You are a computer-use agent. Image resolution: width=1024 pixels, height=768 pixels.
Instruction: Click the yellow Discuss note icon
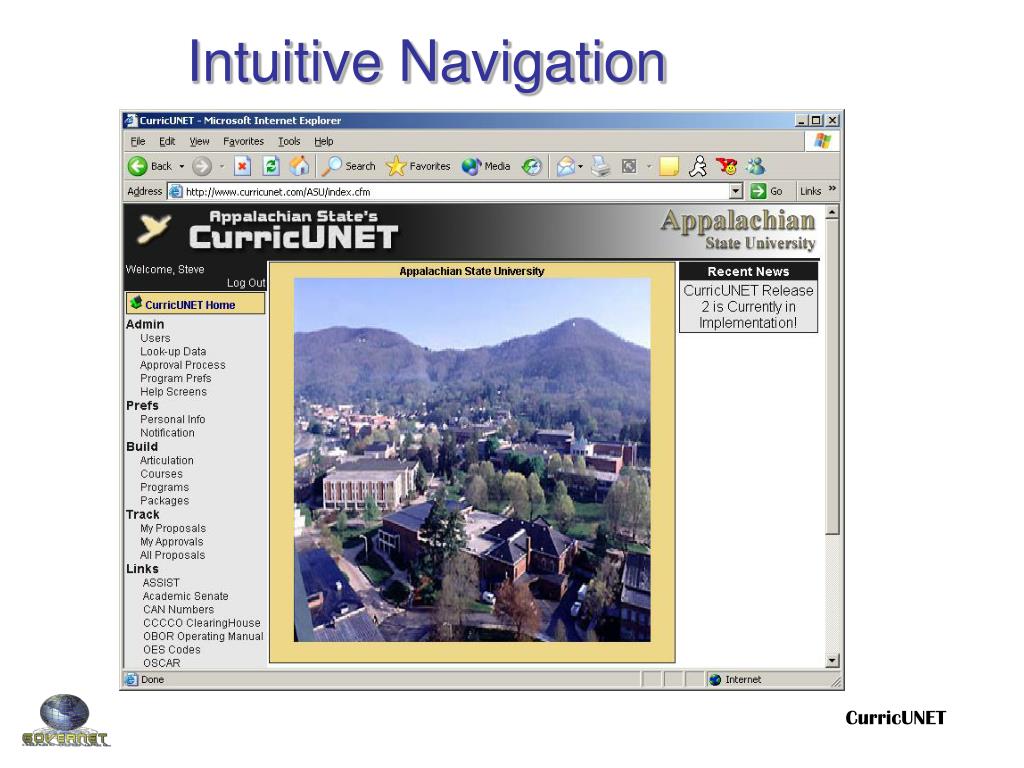(x=669, y=167)
